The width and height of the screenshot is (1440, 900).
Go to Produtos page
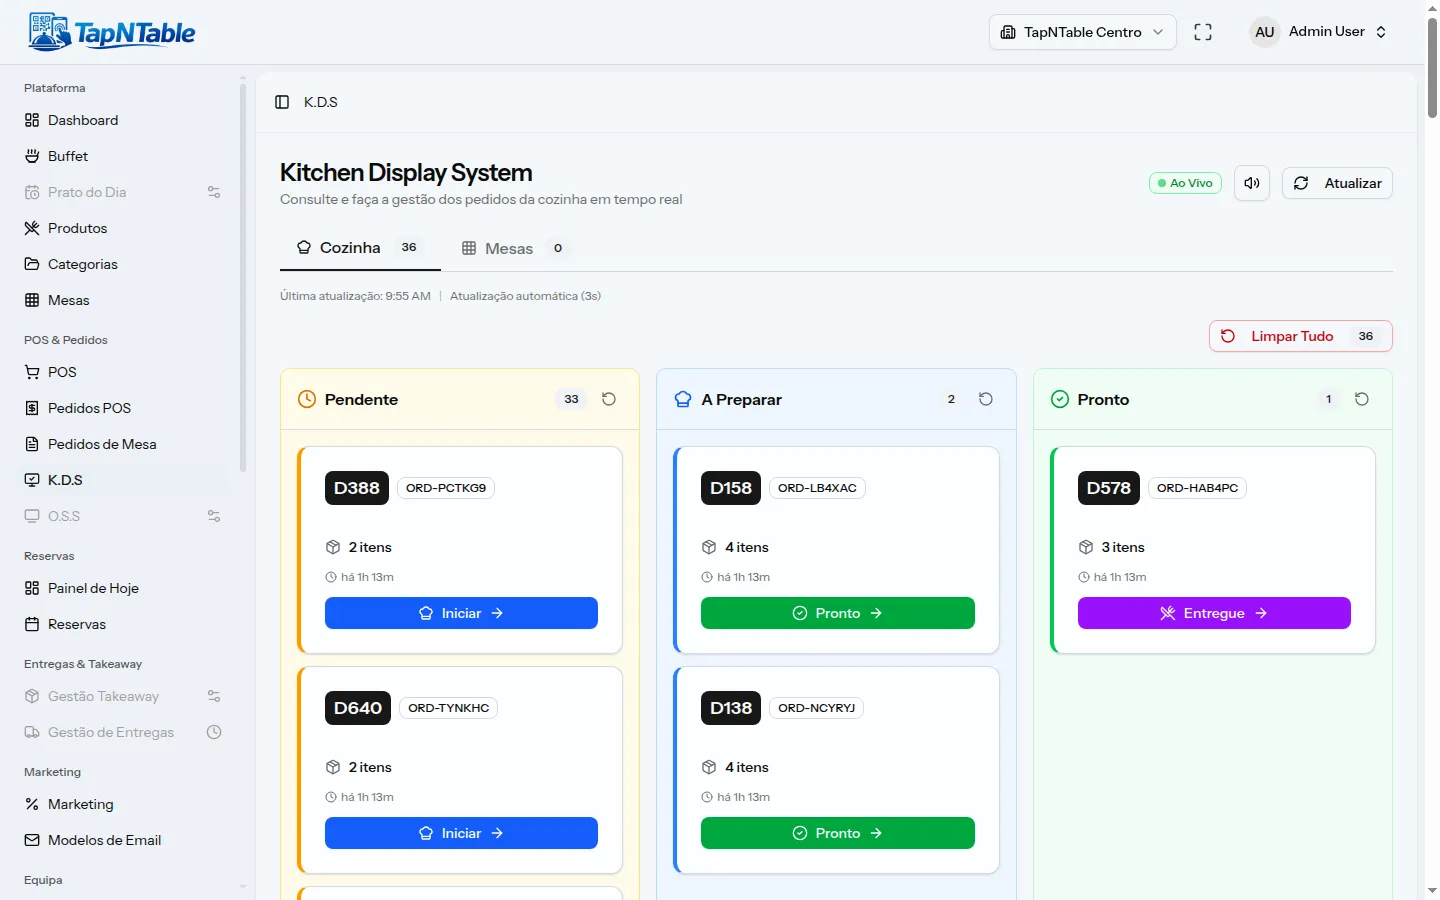tap(122, 228)
